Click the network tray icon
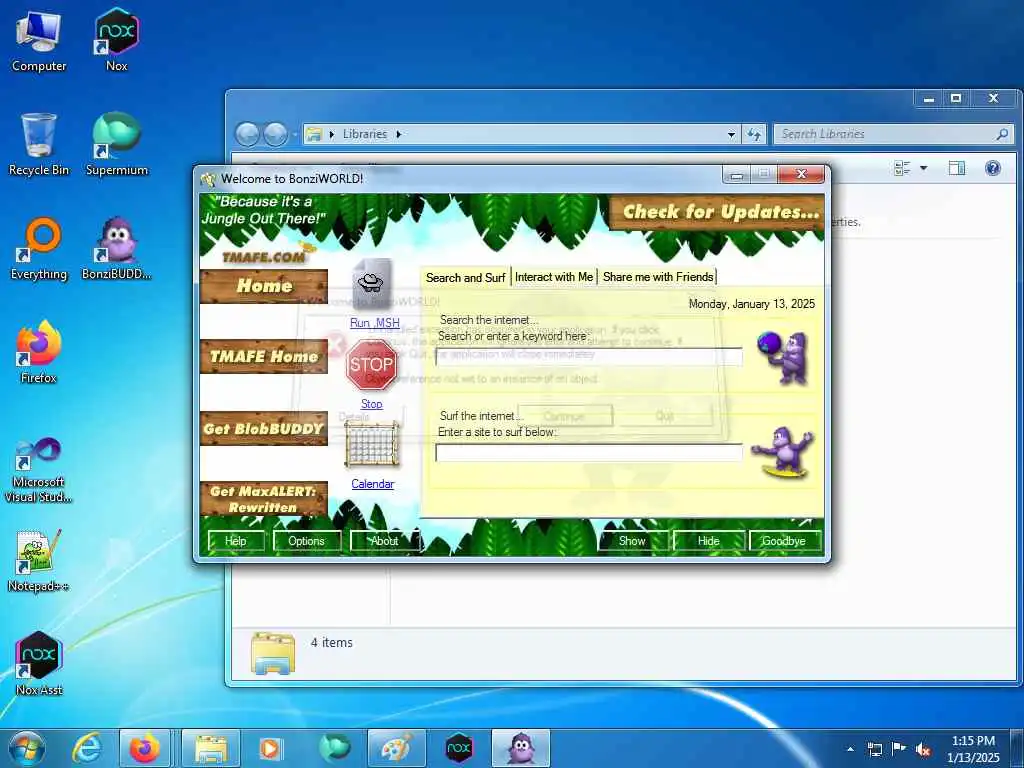 click(x=874, y=750)
